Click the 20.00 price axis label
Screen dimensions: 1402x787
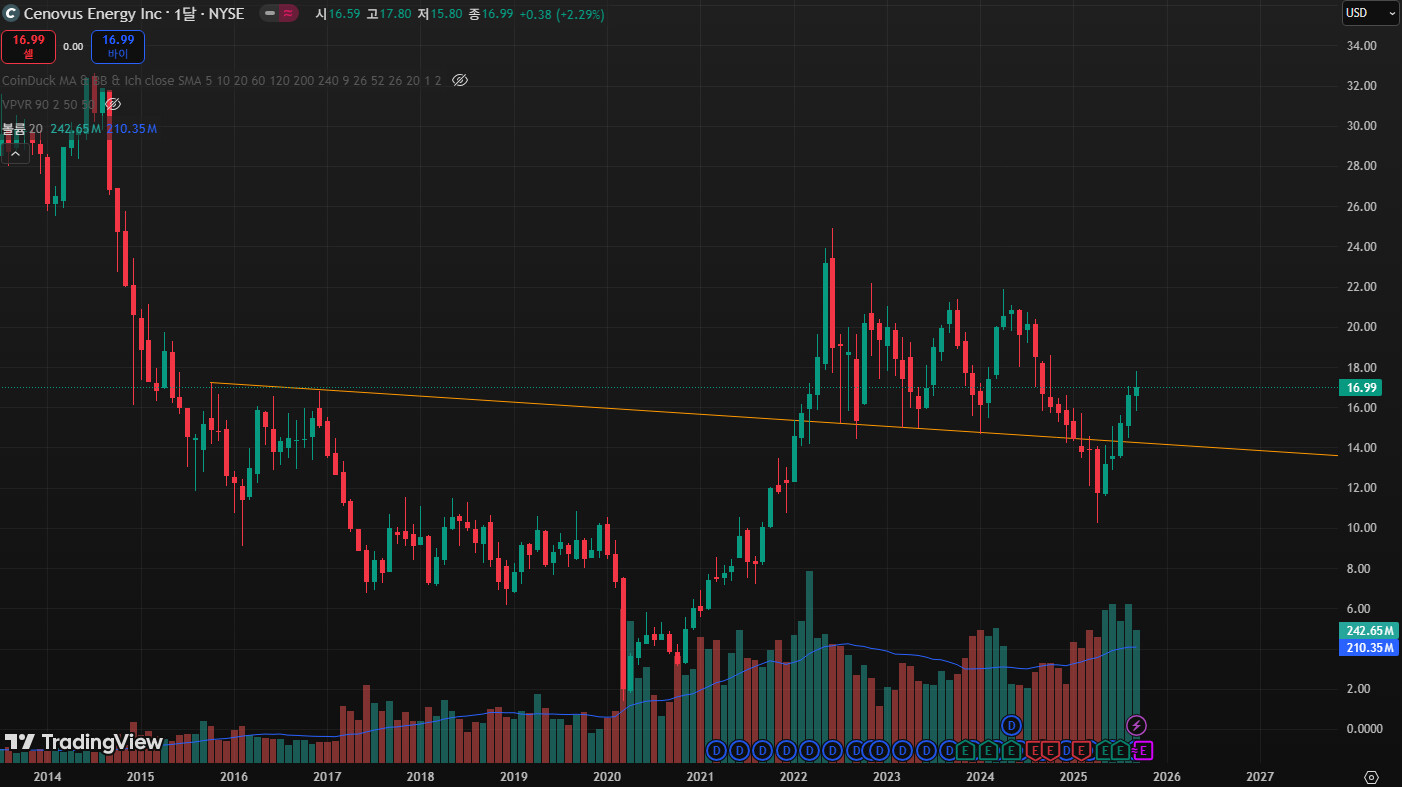[x=1362, y=327]
